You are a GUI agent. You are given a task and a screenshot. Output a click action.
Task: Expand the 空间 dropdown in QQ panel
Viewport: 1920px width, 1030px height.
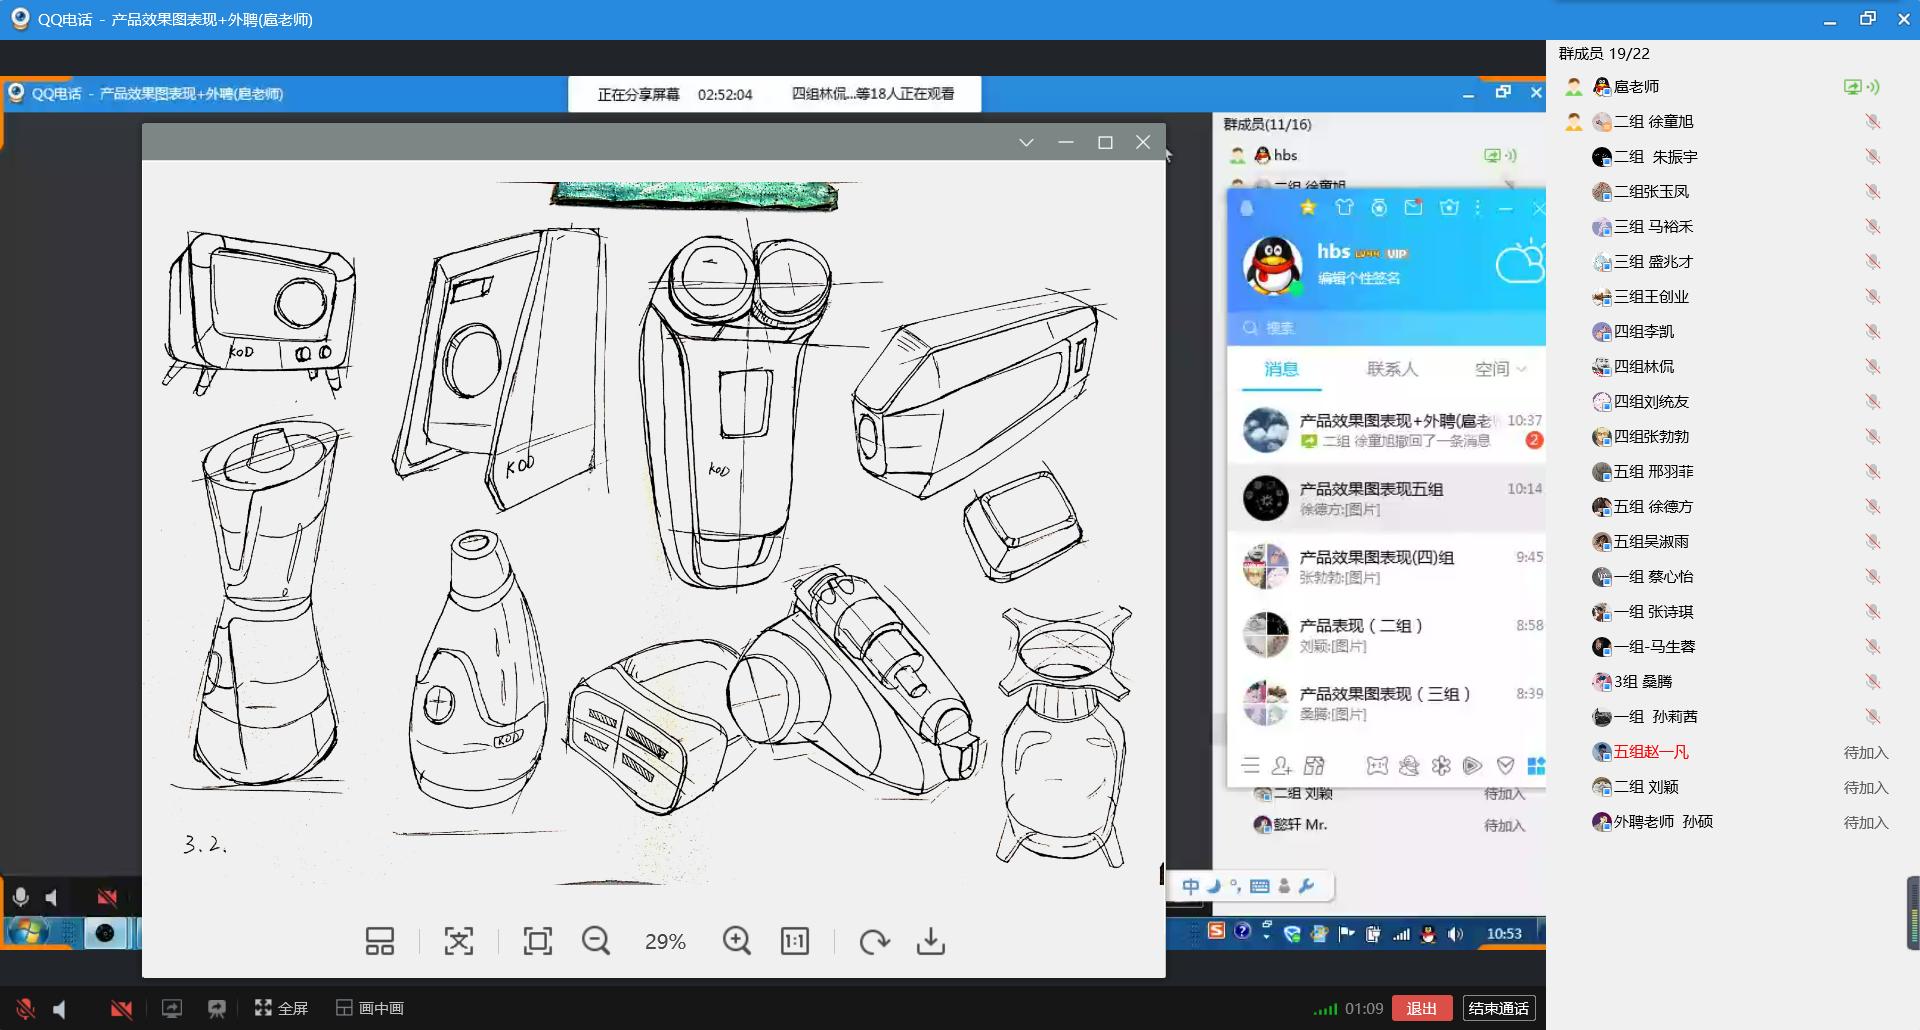click(x=1500, y=369)
